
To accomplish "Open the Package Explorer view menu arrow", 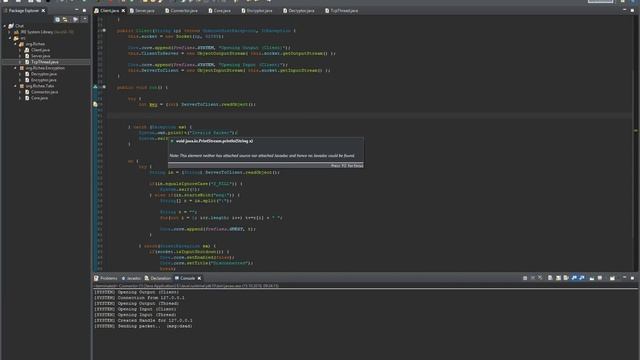I will tap(84, 19).
